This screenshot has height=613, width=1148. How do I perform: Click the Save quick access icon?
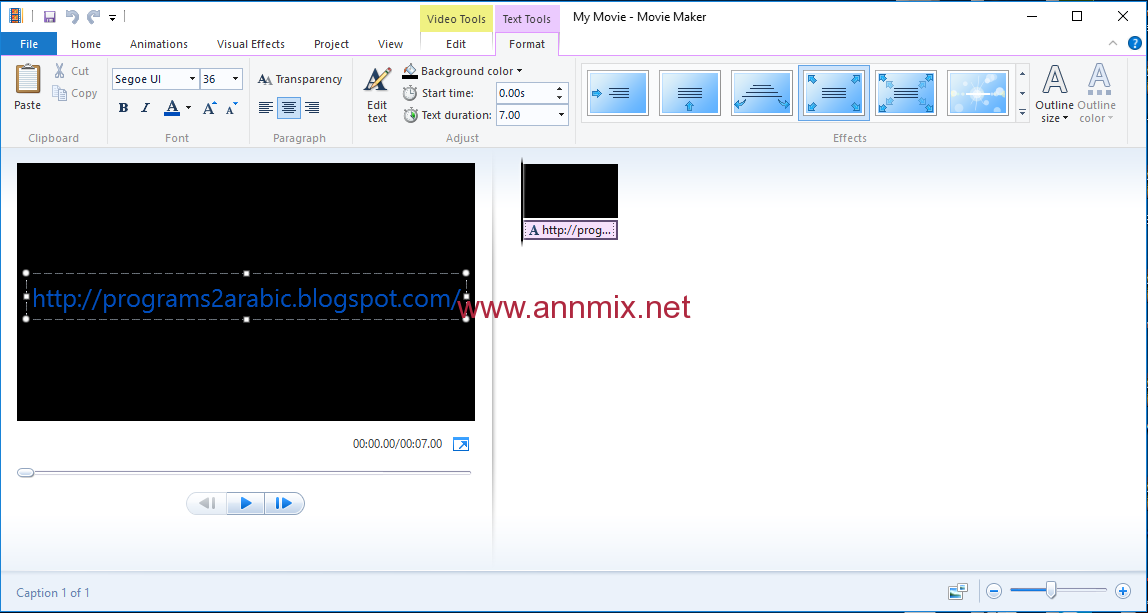(50, 16)
